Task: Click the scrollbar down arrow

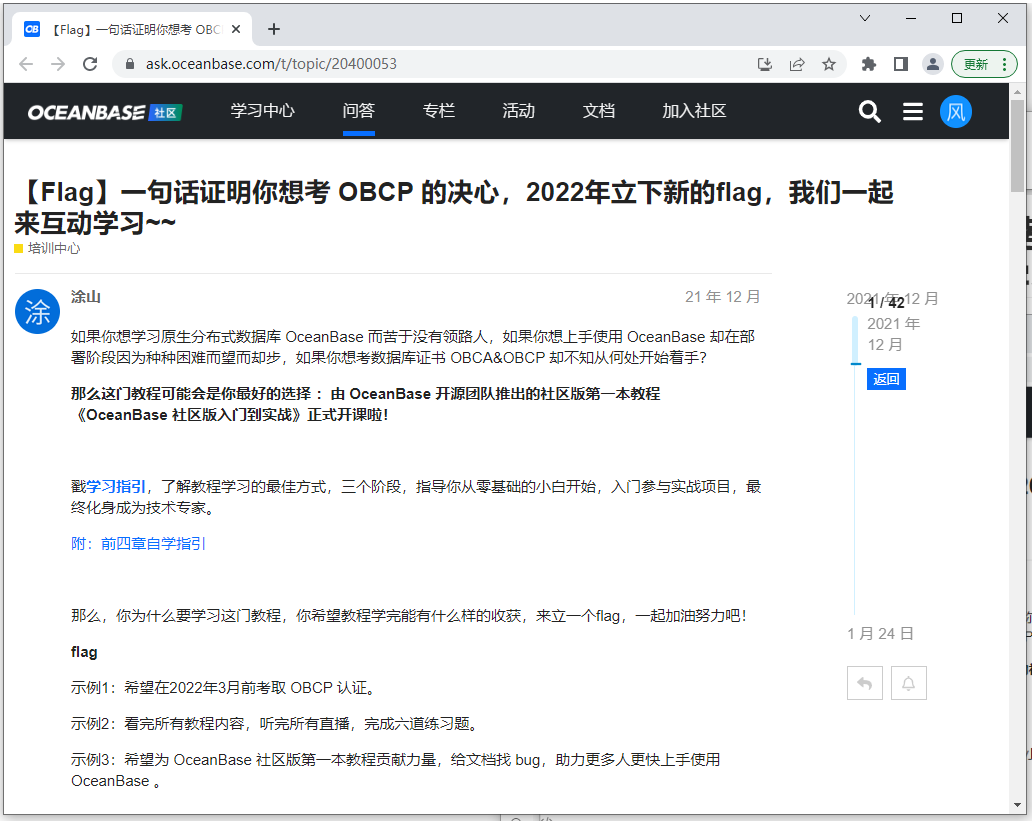Action: pyautogui.click(x=1017, y=805)
